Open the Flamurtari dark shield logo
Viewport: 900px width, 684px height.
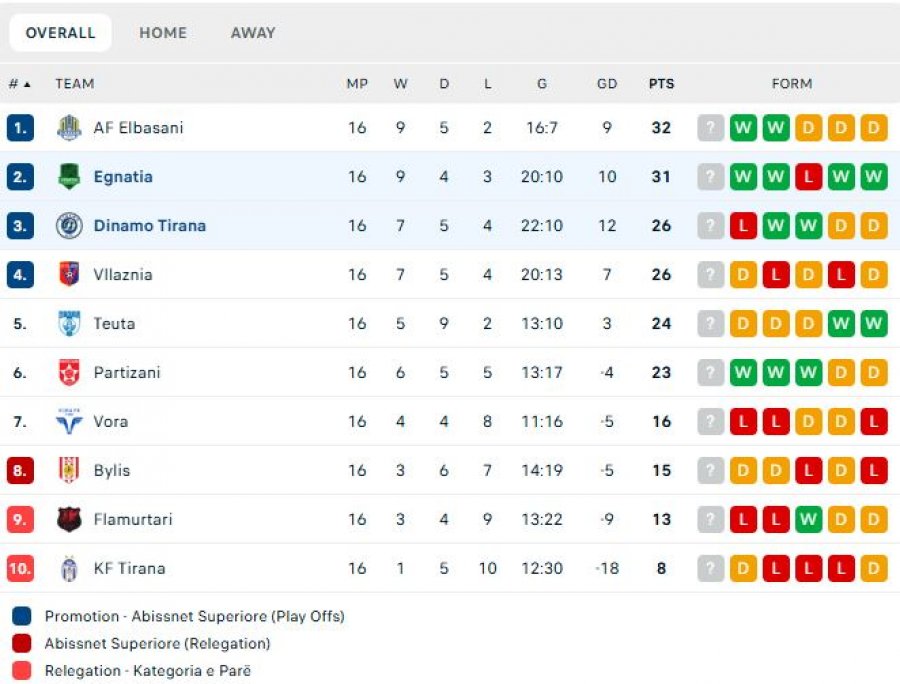click(x=69, y=519)
